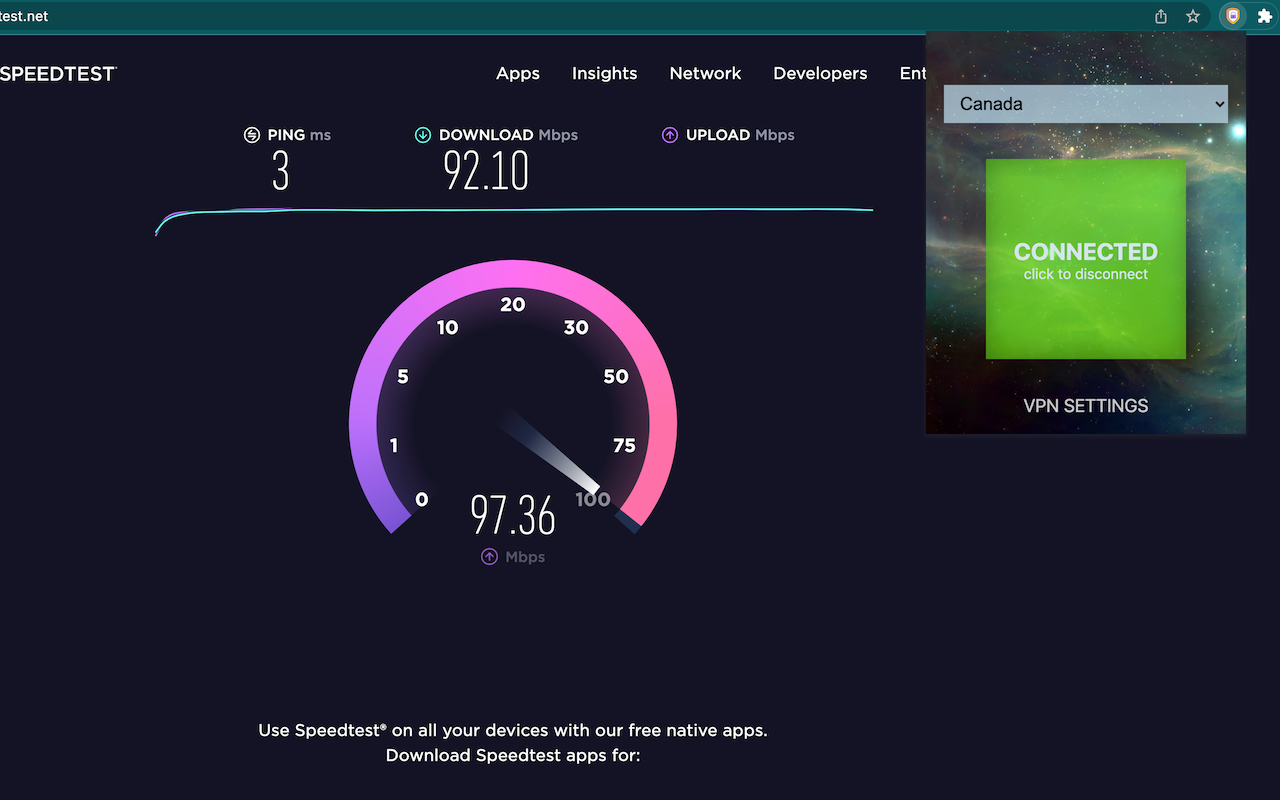Click the address bar URL text
This screenshot has width=1280, height=800.
(x=24, y=16)
